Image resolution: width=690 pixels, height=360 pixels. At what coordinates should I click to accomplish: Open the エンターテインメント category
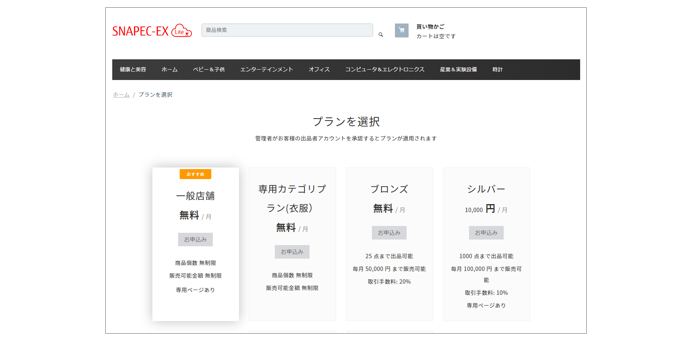click(266, 70)
